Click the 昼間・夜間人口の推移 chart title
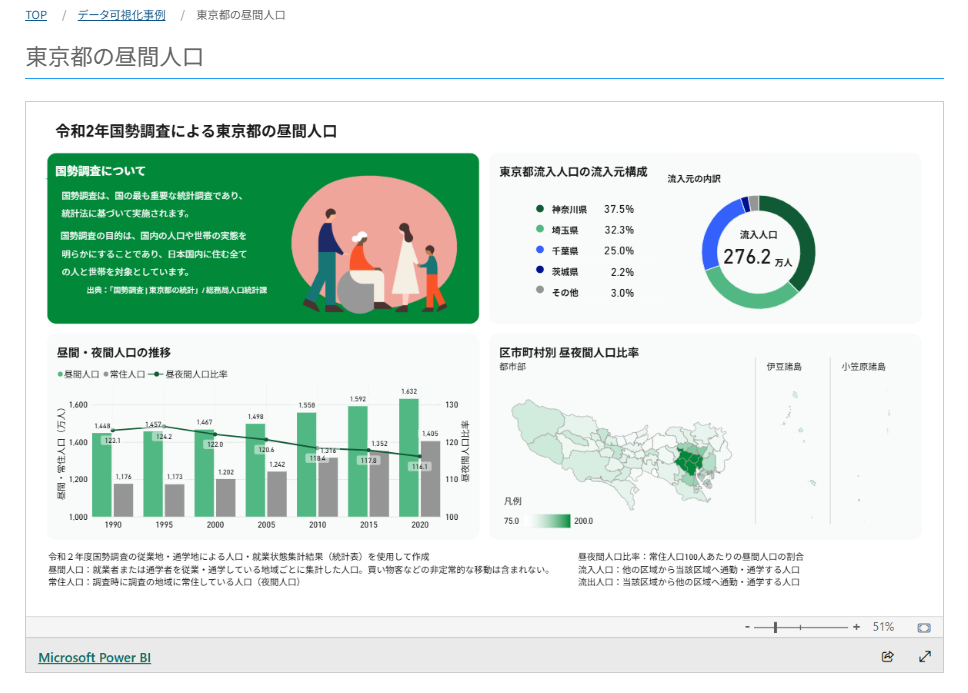 114,352
